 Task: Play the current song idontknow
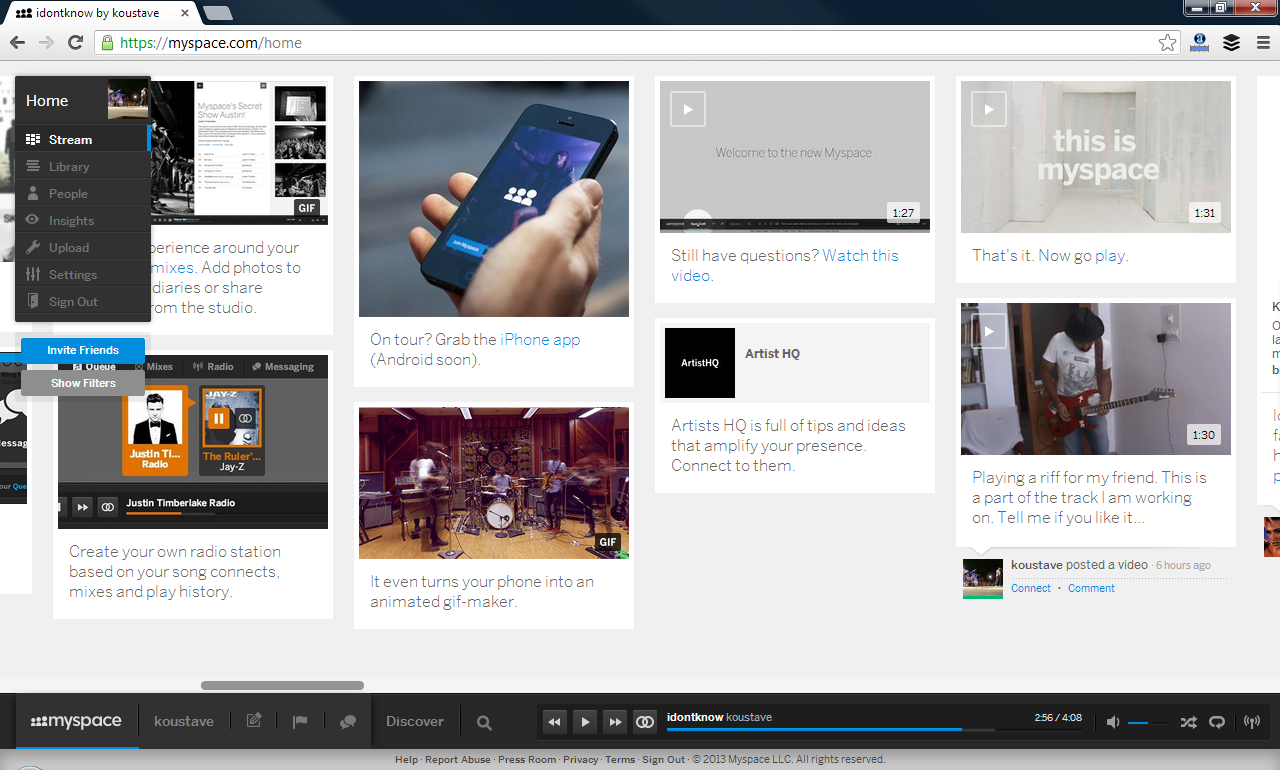585,721
